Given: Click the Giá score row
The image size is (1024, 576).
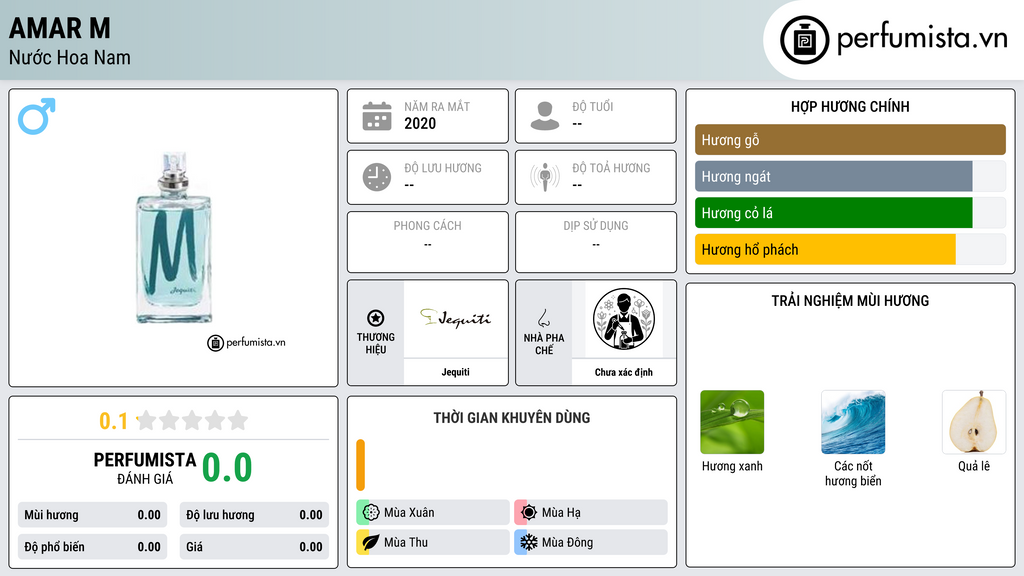Looking at the screenshot, I should pos(254,547).
